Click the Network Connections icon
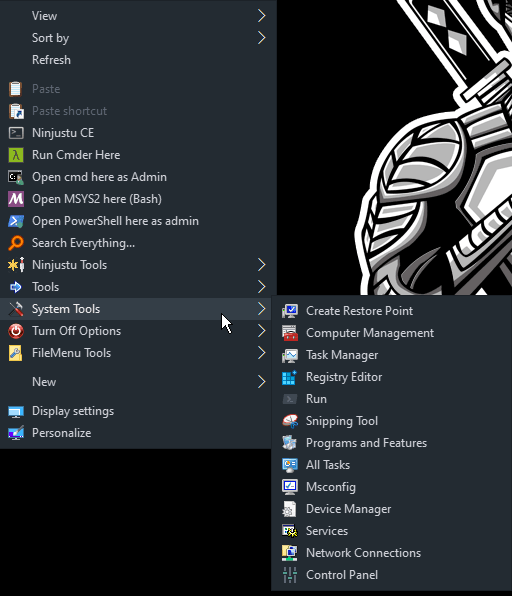This screenshot has height=596, width=512. (x=290, y=553)
